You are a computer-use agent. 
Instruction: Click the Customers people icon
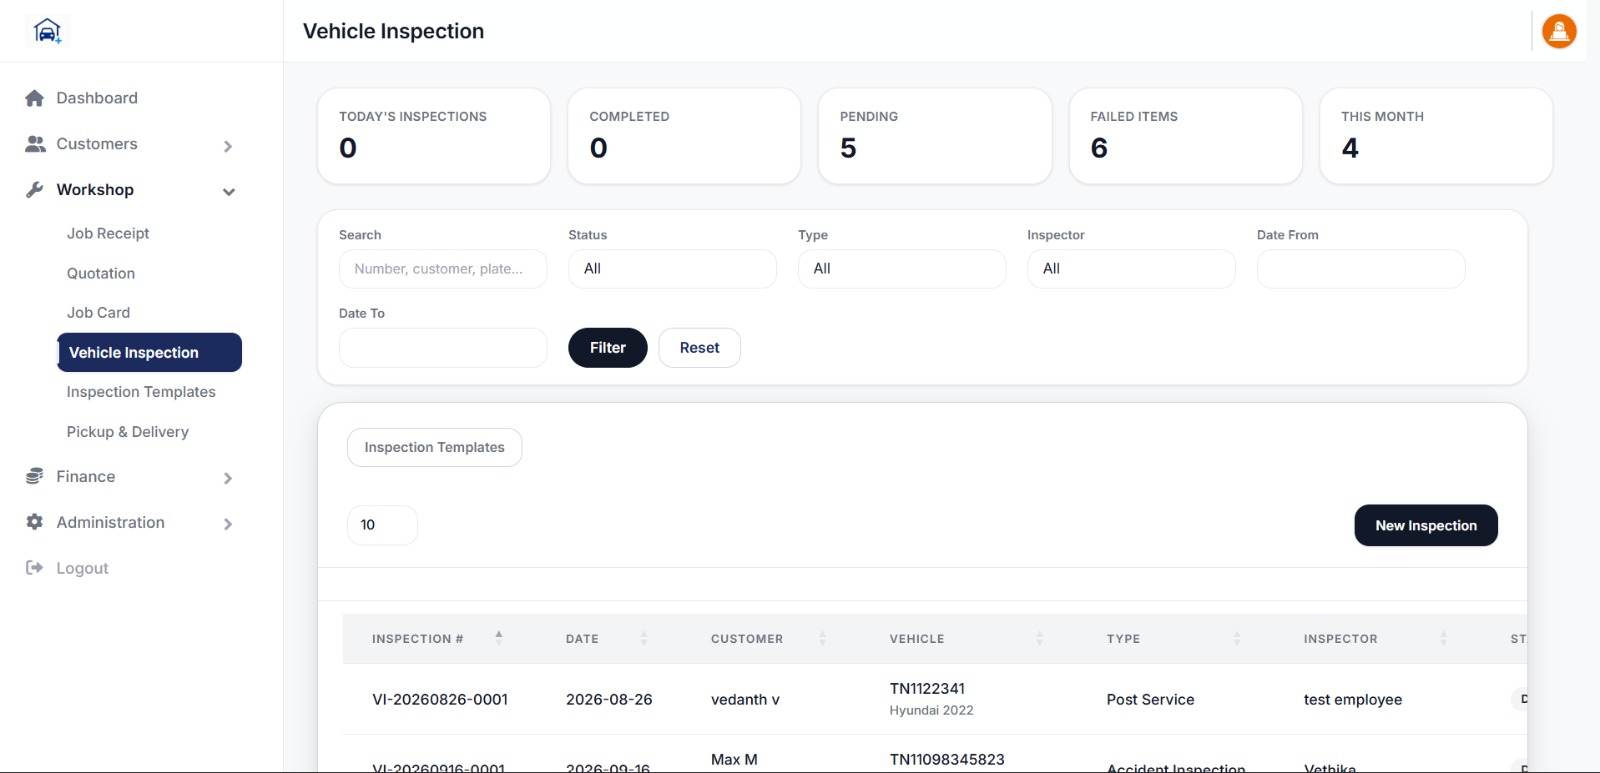[35, 144]
